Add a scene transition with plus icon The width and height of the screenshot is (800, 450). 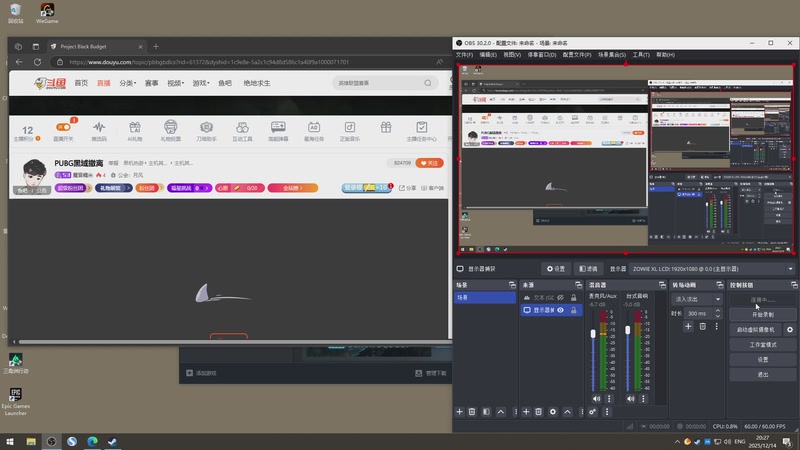688,327
